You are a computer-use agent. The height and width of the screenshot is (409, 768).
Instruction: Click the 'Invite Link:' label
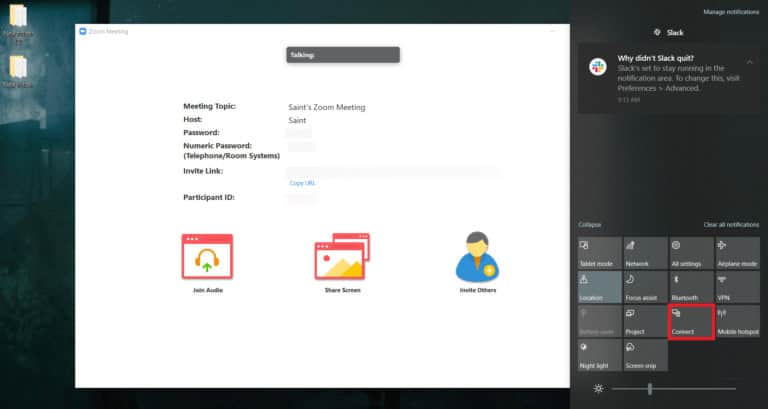pyautogui.click(x=203, y=171)
